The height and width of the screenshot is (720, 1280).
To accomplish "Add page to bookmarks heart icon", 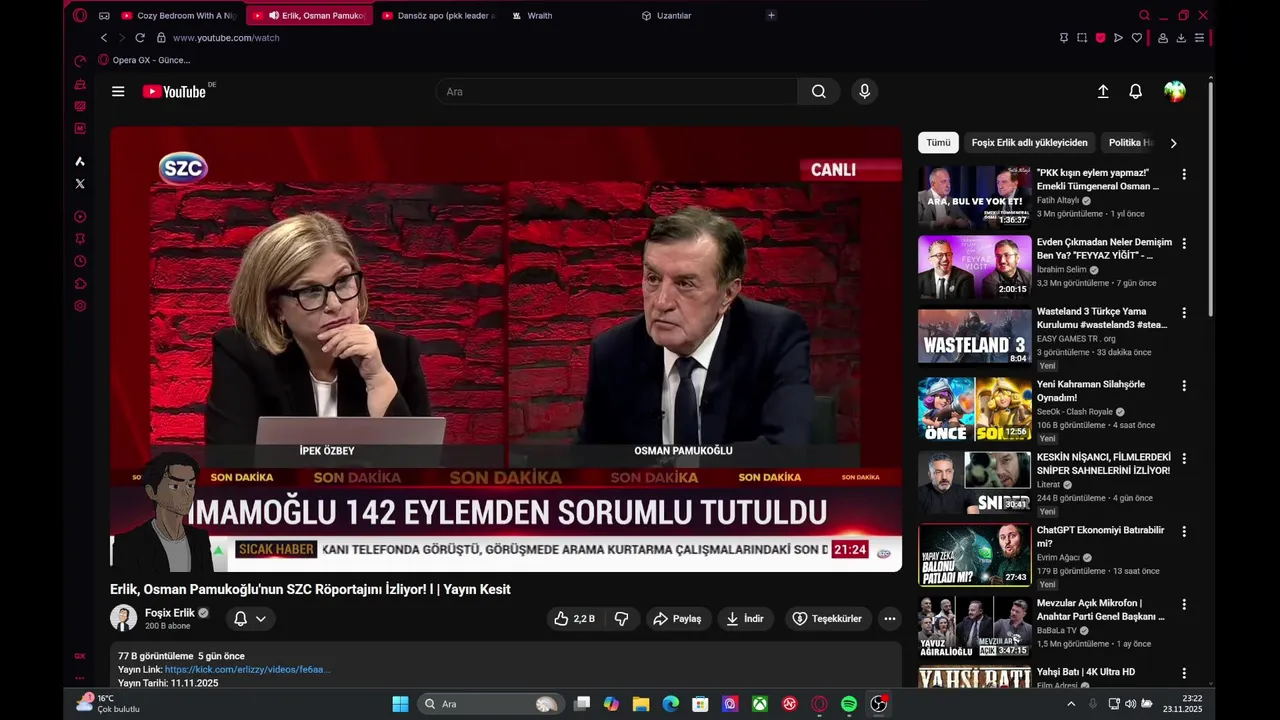I will [1136, 38].
